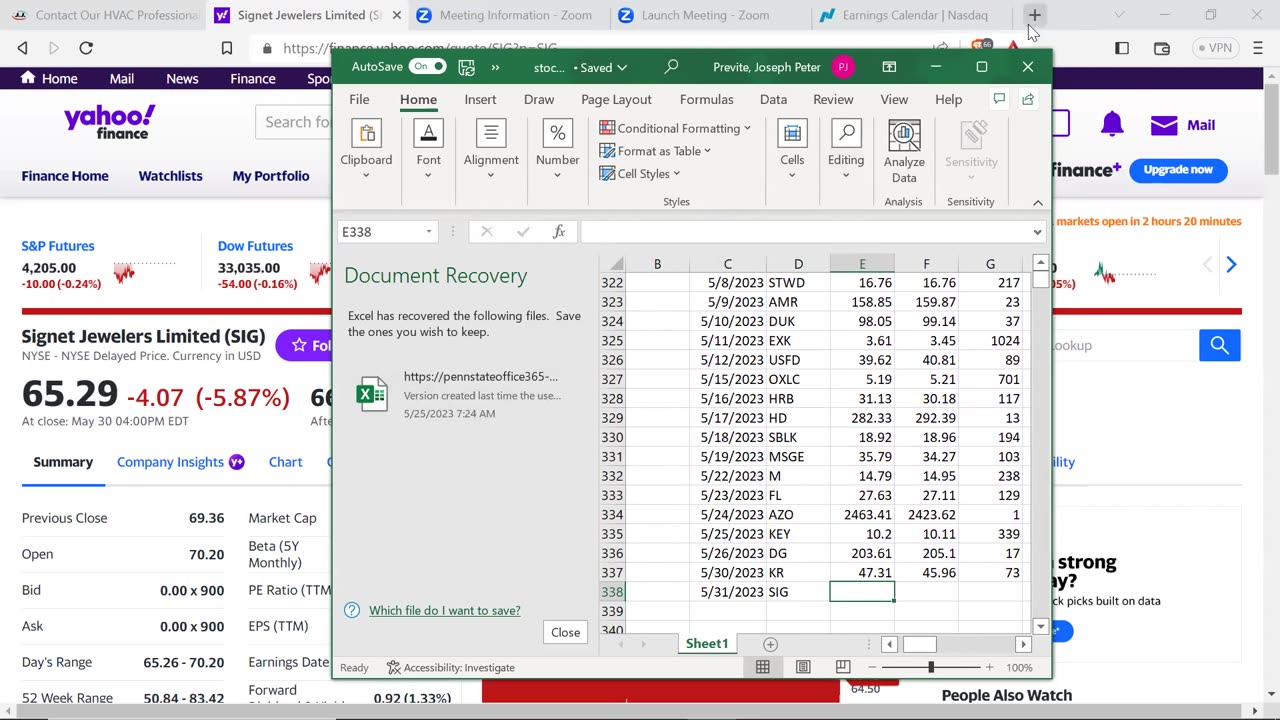Expand the Number format group

(x=557, y=151)
